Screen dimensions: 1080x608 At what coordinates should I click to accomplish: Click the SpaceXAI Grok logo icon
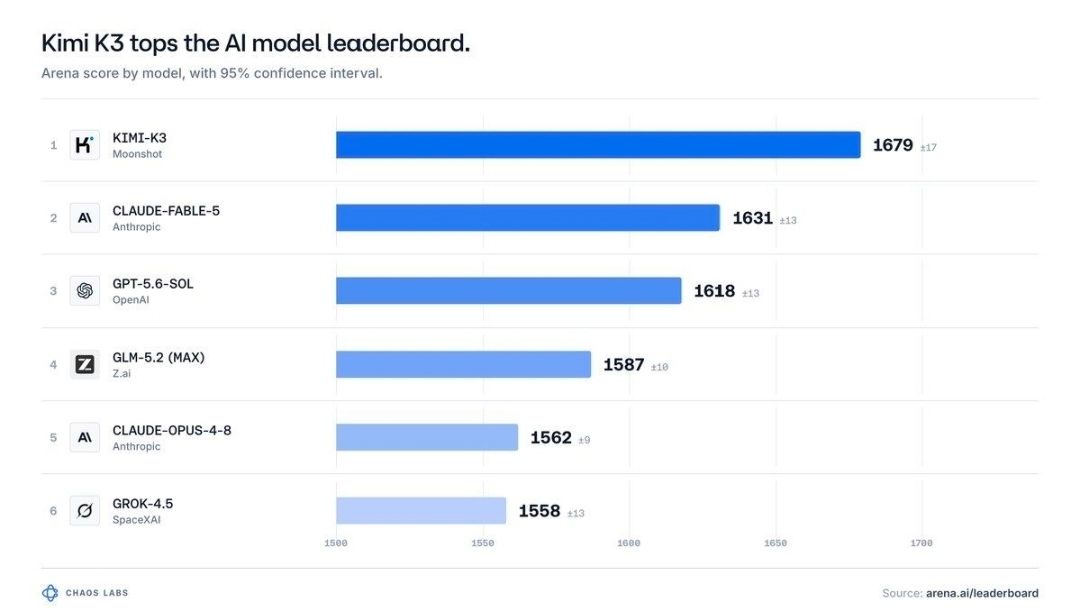click(85, 511)
